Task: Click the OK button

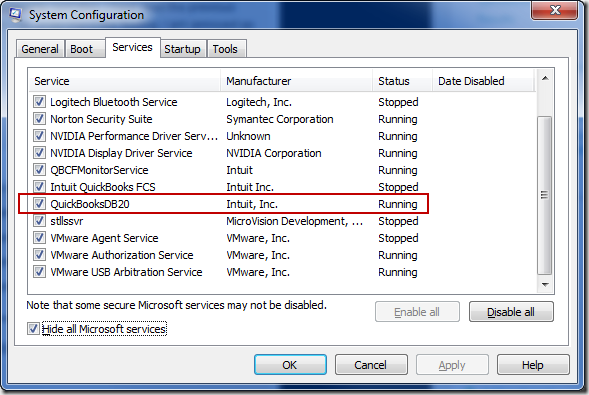Action: pyautogui.click(x=290, y=365)
